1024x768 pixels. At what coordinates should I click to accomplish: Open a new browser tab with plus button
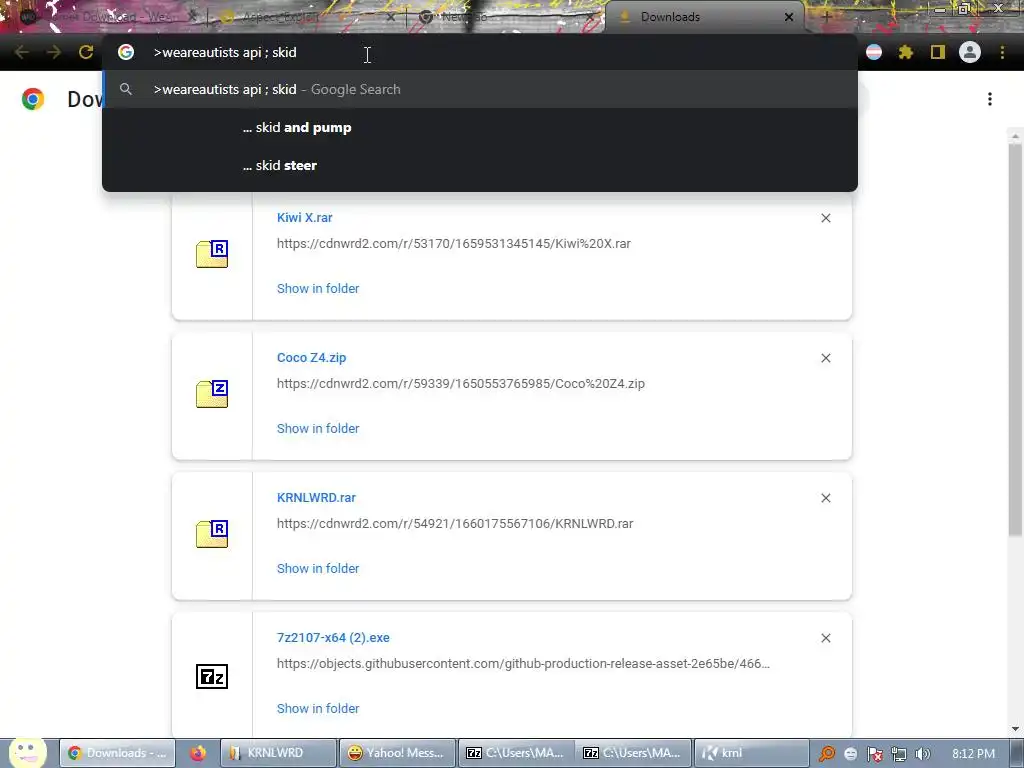click(x=826, y=17)
